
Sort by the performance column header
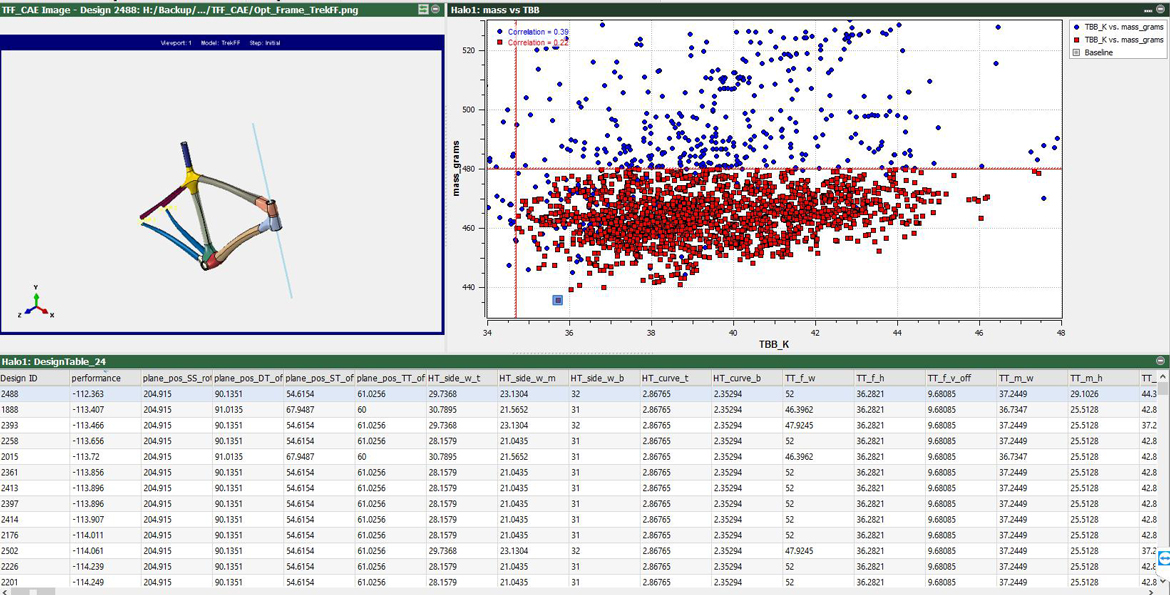coord(96,378)
